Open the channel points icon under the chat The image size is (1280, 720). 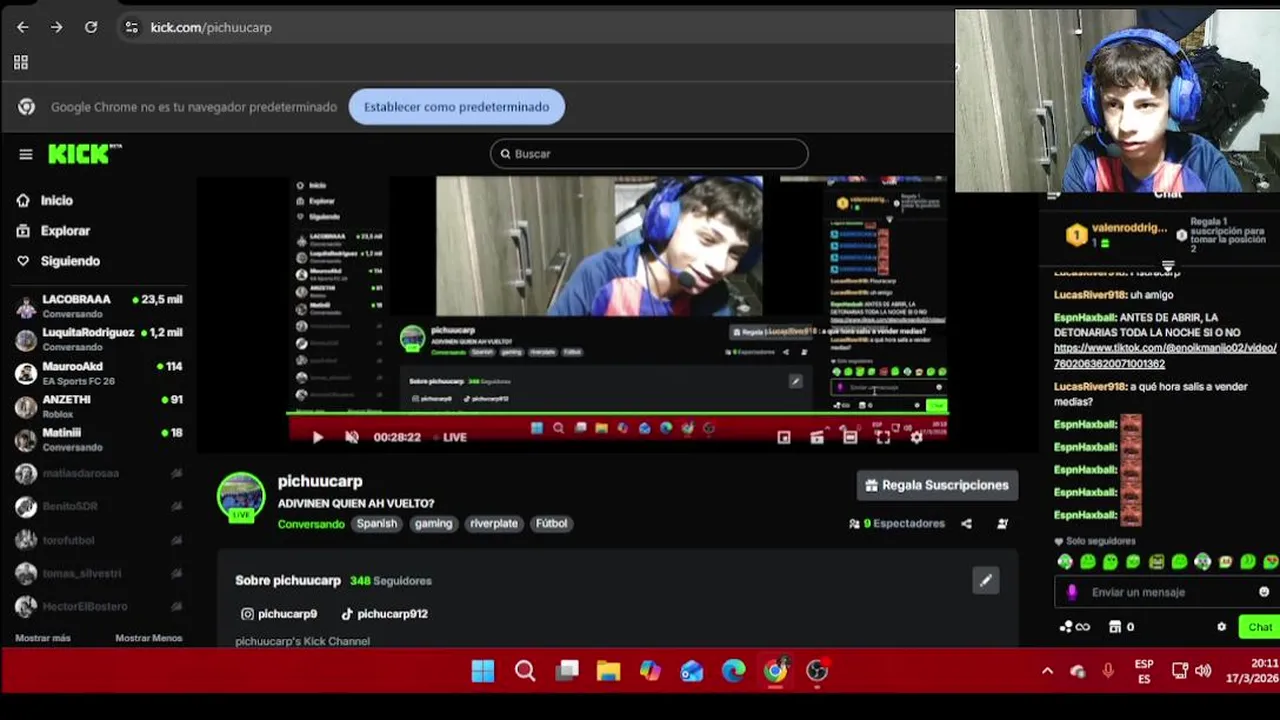(x=1075, y=627)
